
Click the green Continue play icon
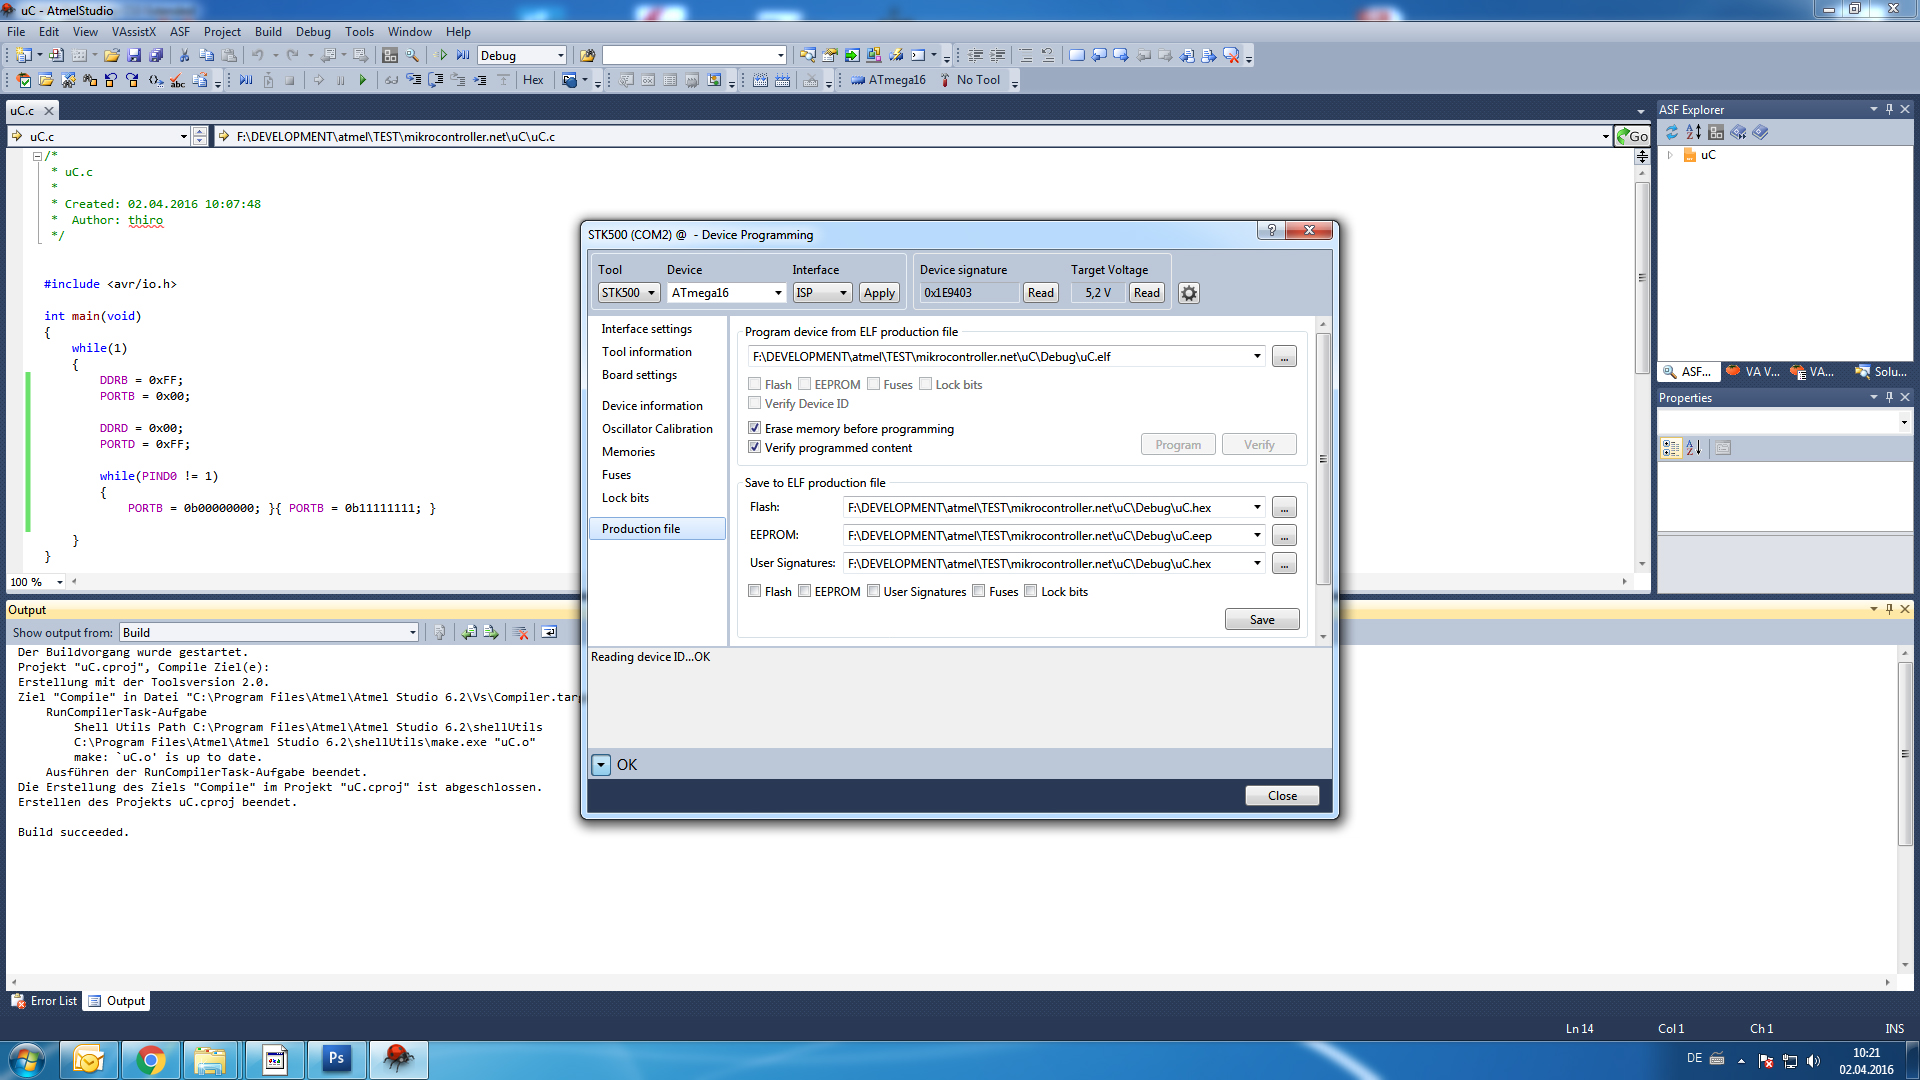[363, 80]
